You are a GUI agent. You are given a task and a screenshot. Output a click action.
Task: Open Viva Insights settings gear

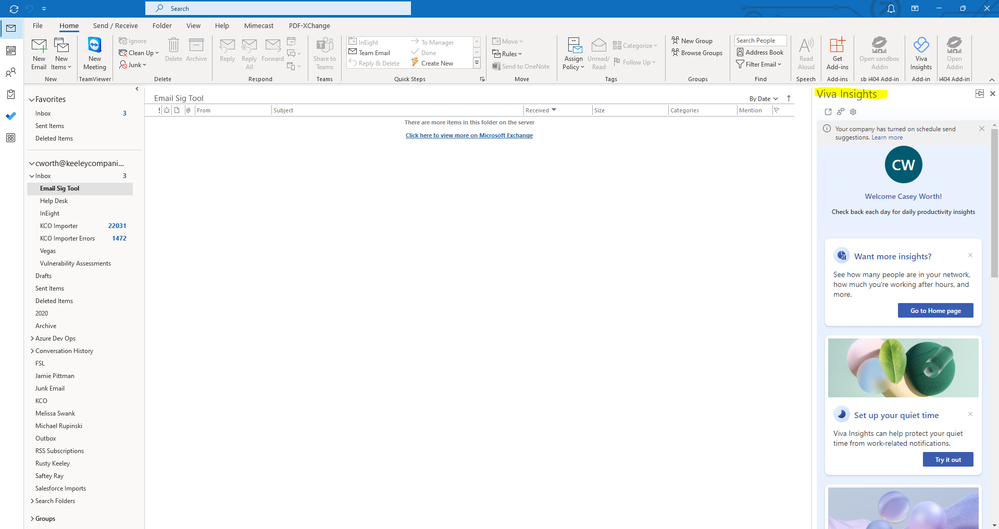pos(853,112)
